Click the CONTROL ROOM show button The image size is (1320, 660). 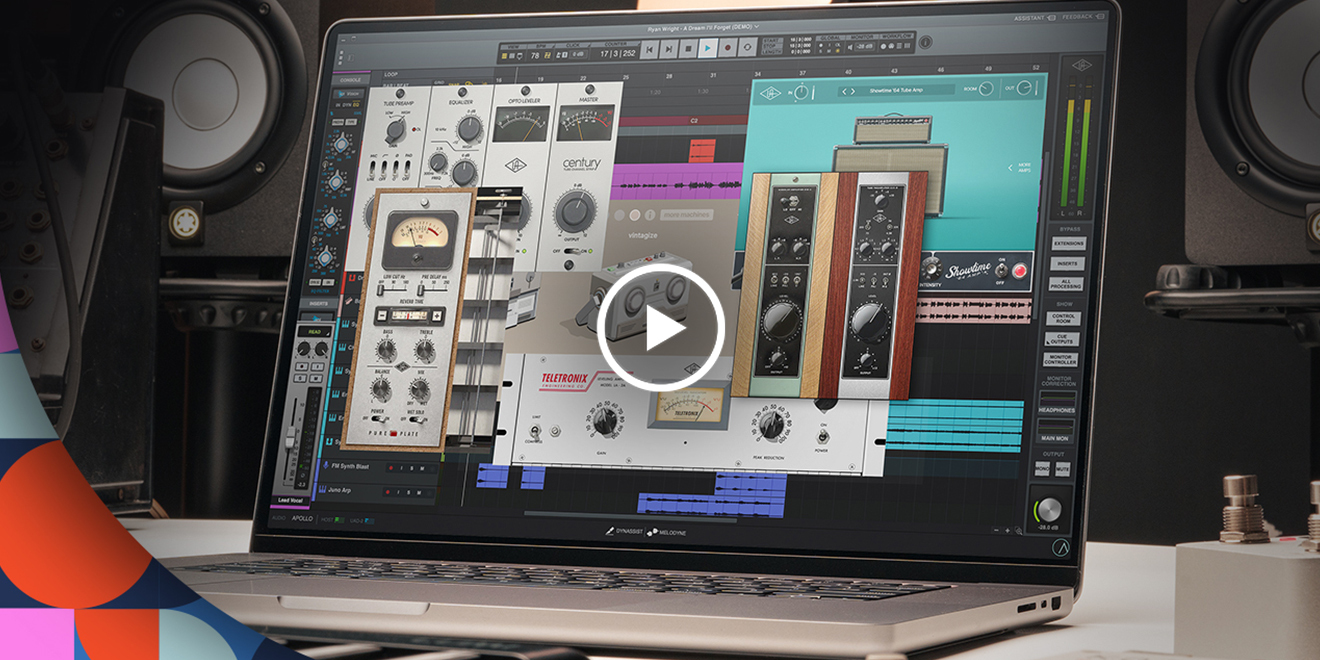tap(1064, 318)
